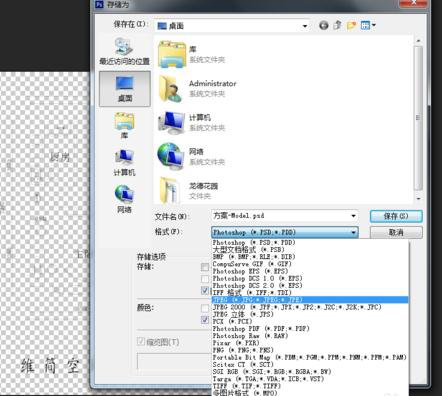Open the view menu icon

tap(368, 25)
